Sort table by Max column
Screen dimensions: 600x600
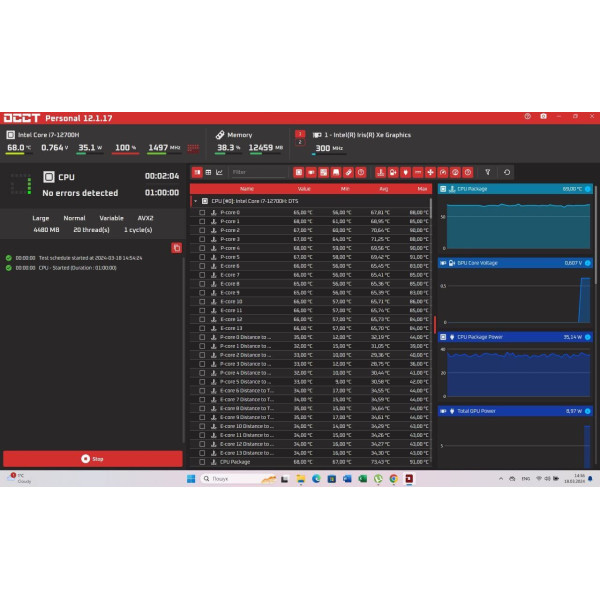[x=422, y=189]
